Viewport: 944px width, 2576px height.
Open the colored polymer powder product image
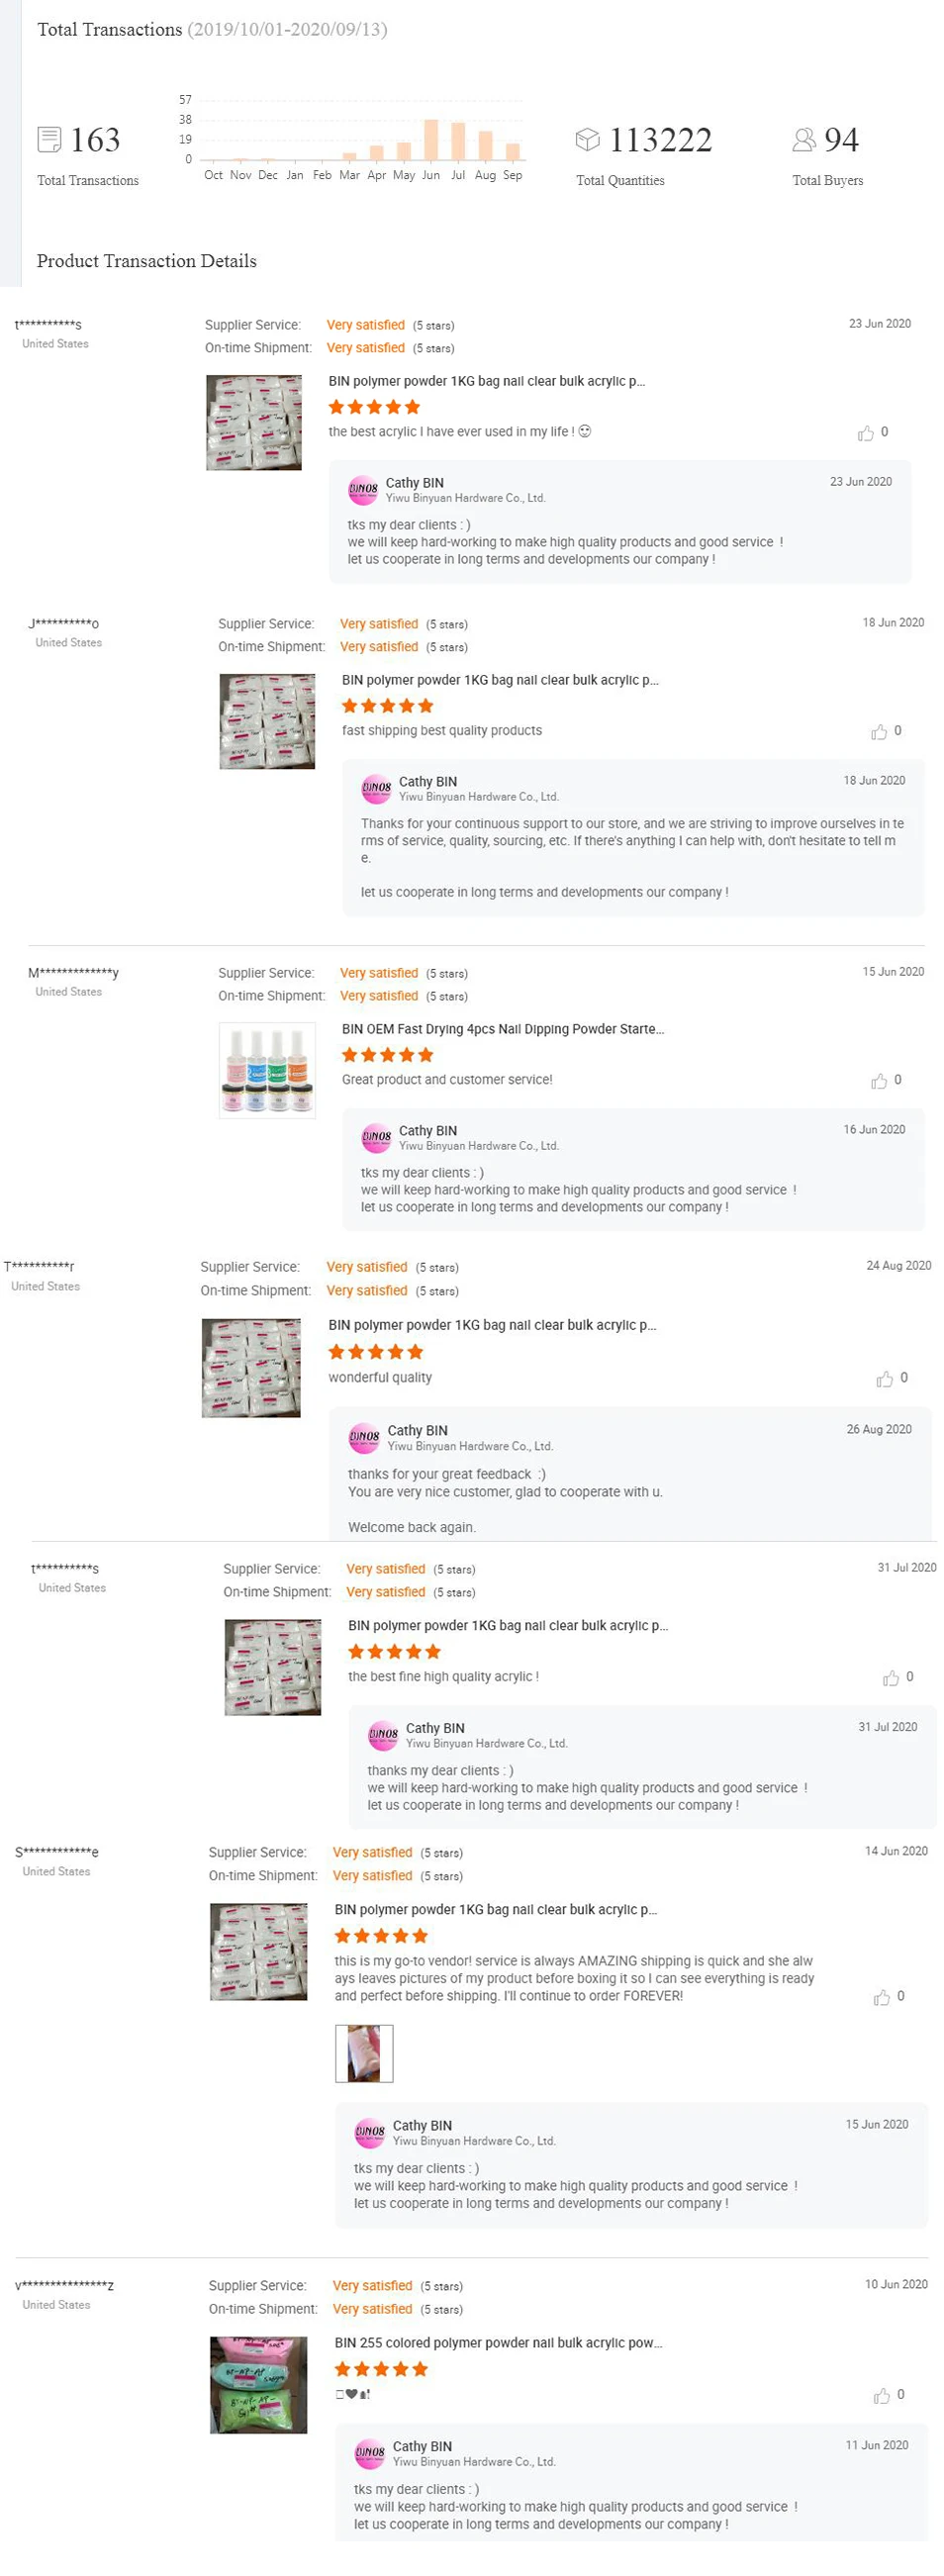coord(258,2385)
